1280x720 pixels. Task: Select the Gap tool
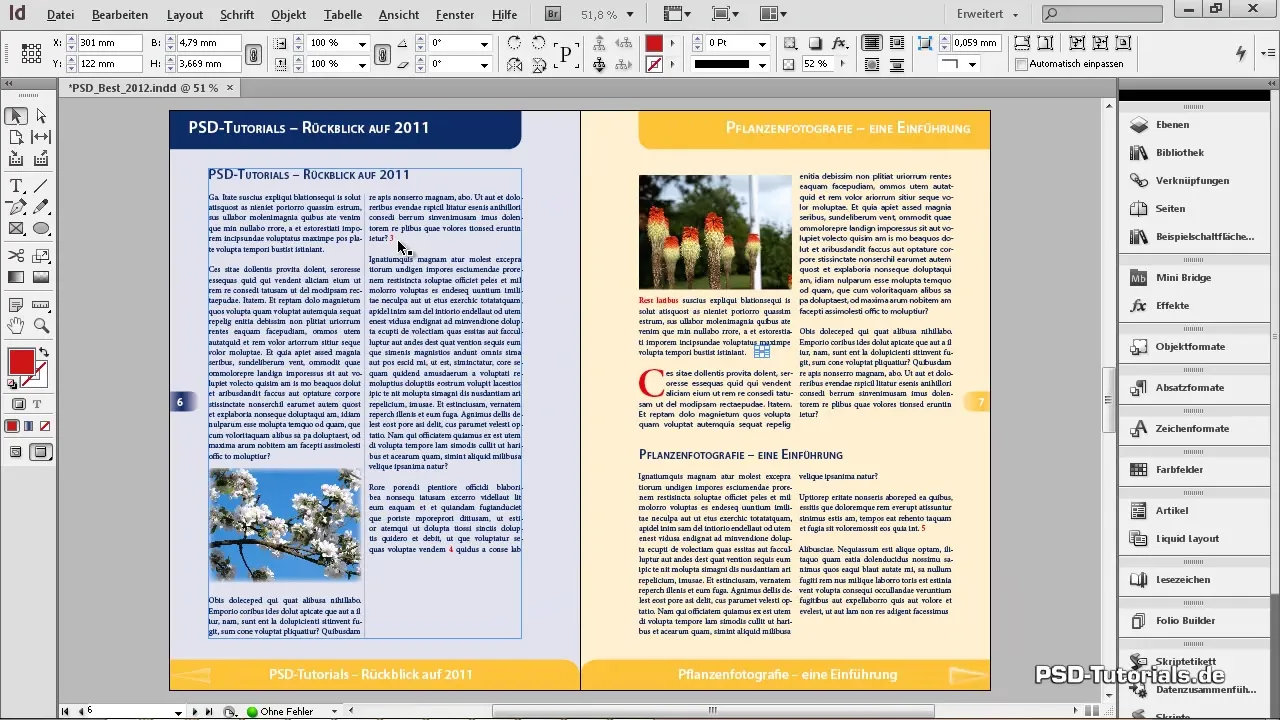point(41,137)
